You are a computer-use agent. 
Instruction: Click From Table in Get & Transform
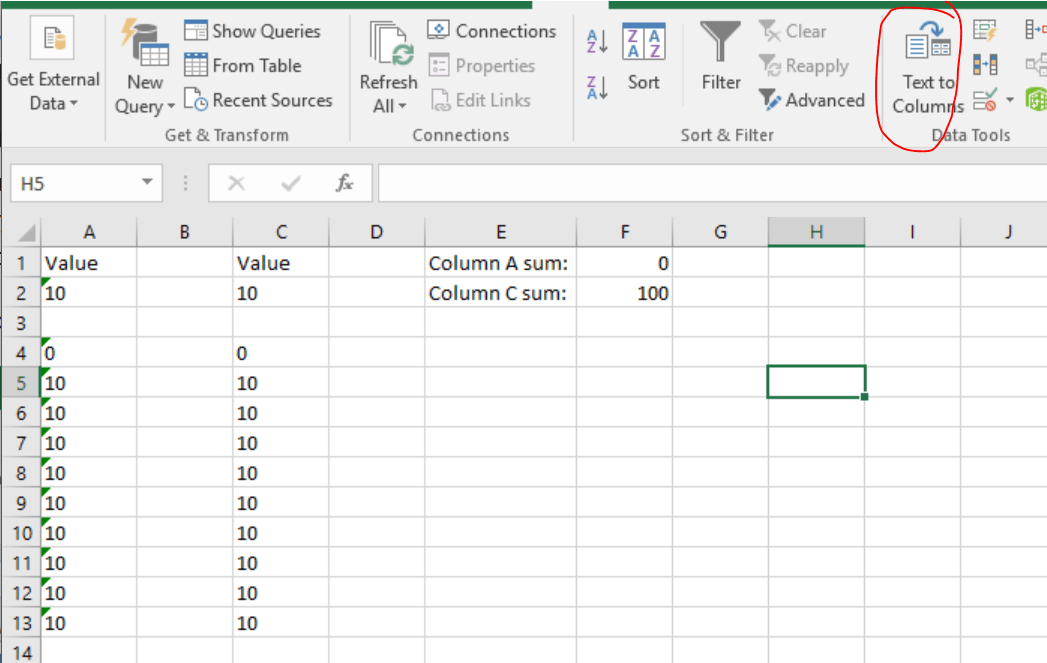(243, 66)
